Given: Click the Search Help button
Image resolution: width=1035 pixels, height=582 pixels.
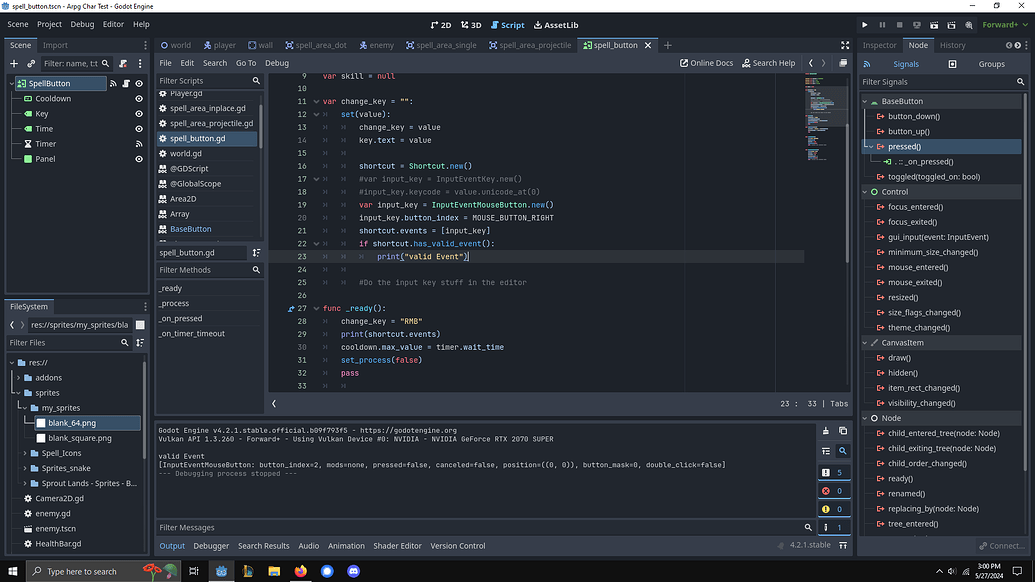Looking at the screenshot, I should pos(768,62).
